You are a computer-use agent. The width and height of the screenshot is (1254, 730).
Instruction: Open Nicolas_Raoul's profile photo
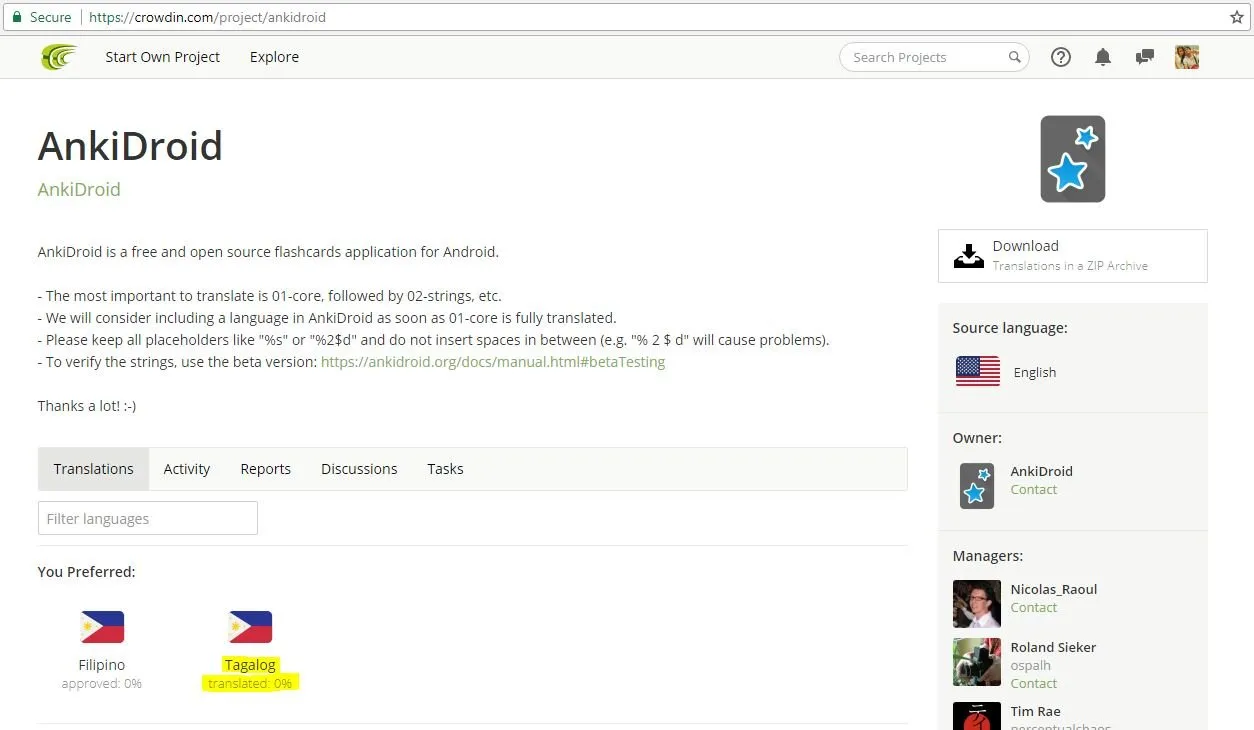[977, 604]
